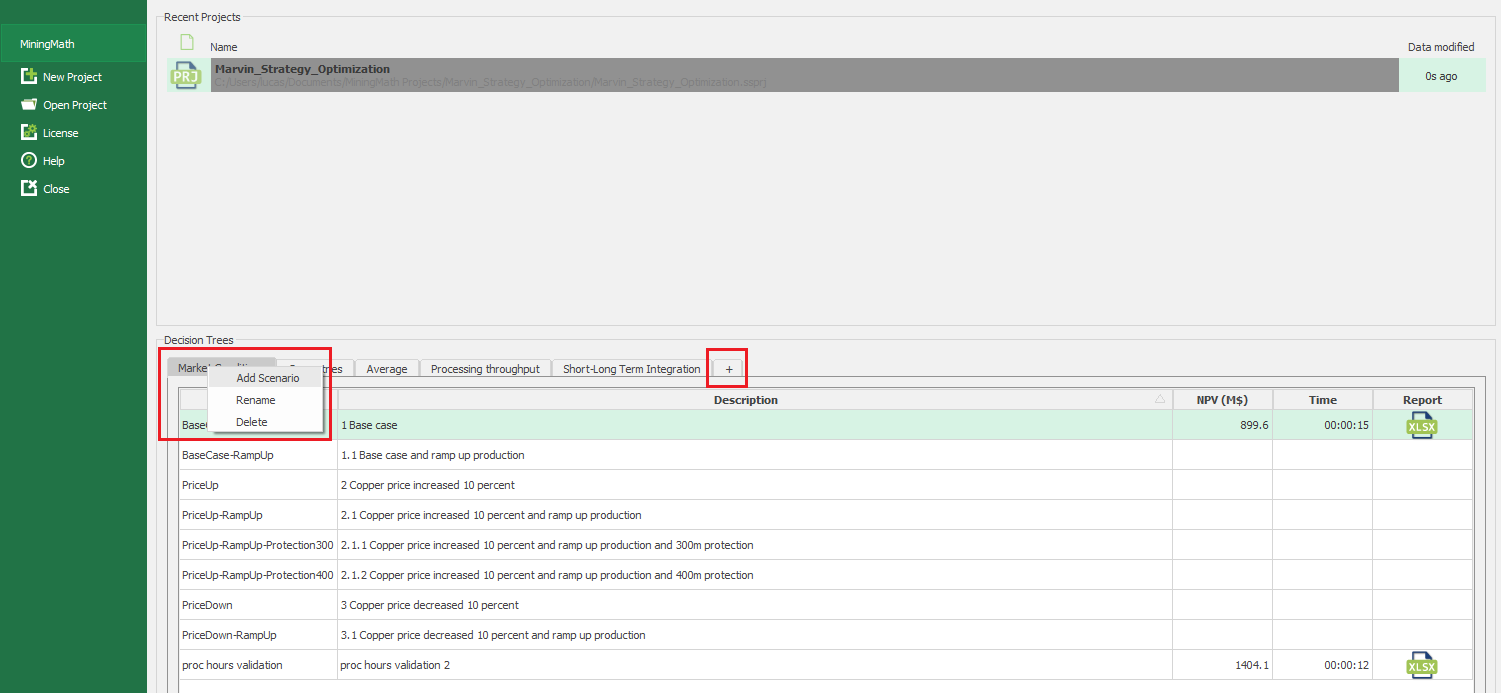Sort by the Description column sort arrow

click(1159, 399)
